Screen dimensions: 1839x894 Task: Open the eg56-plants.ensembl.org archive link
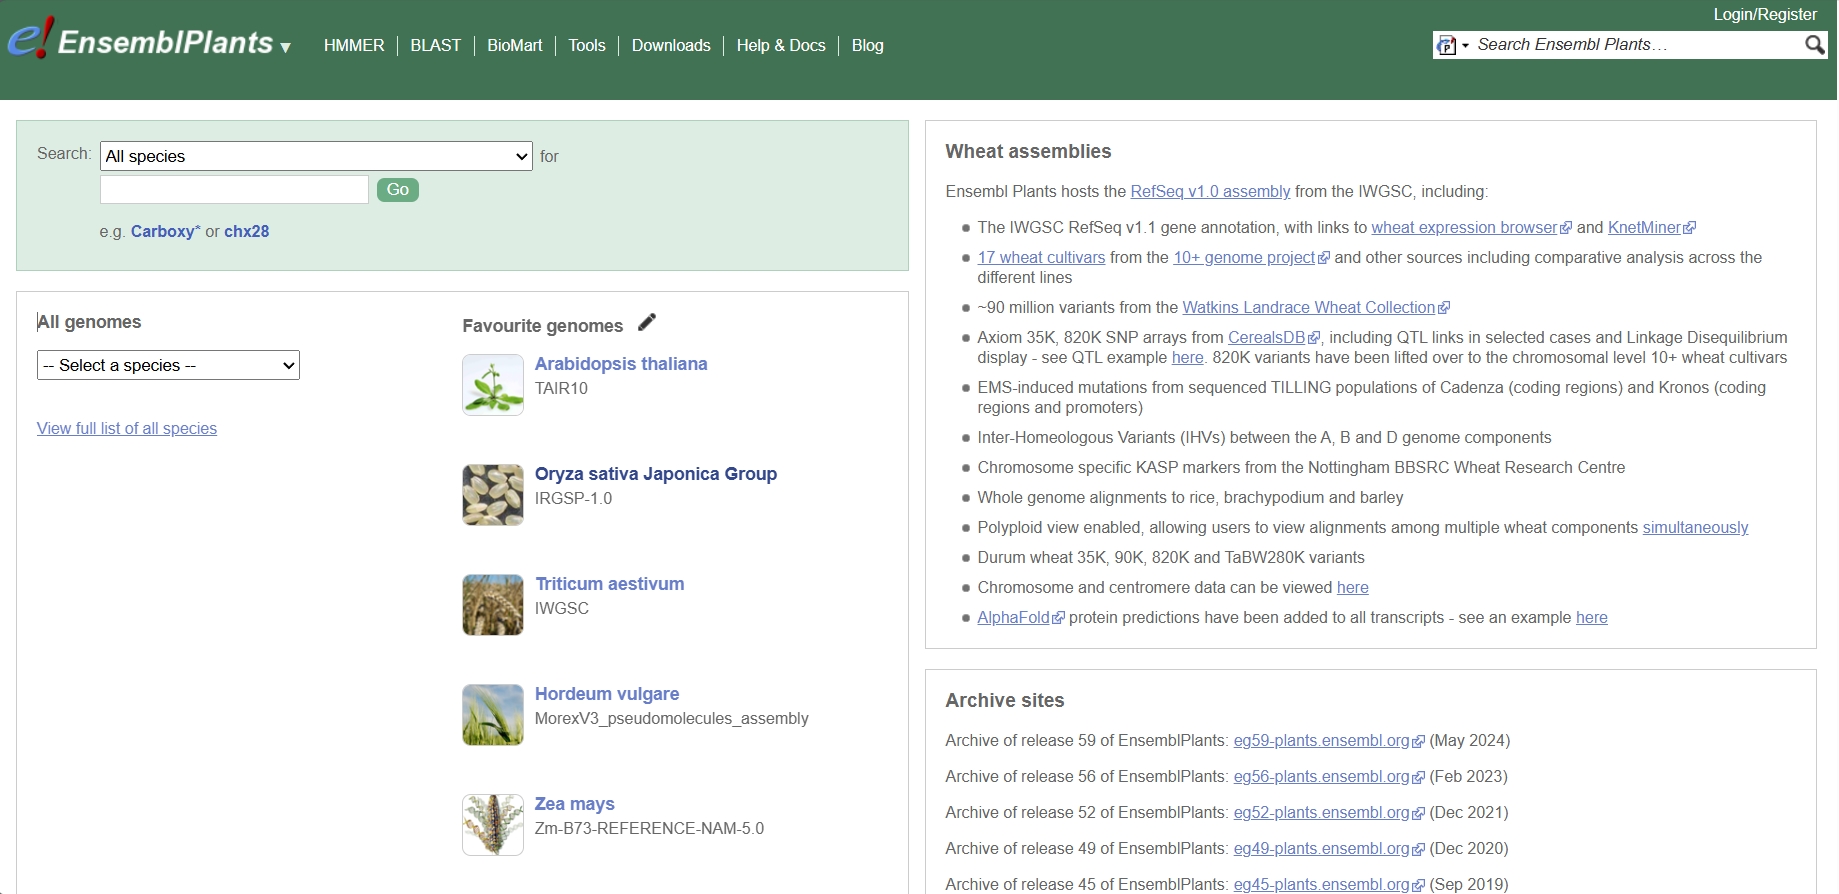click(1321, 776)
